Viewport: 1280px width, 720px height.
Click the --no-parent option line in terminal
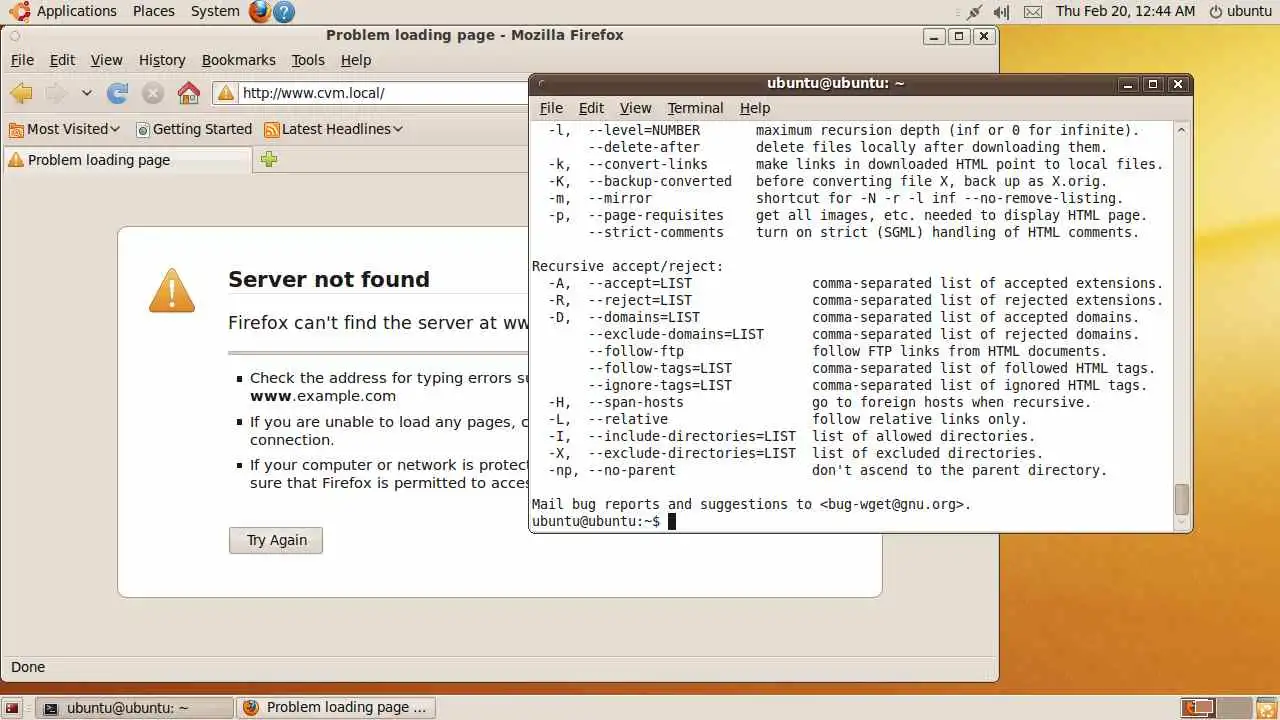(827, 470)
